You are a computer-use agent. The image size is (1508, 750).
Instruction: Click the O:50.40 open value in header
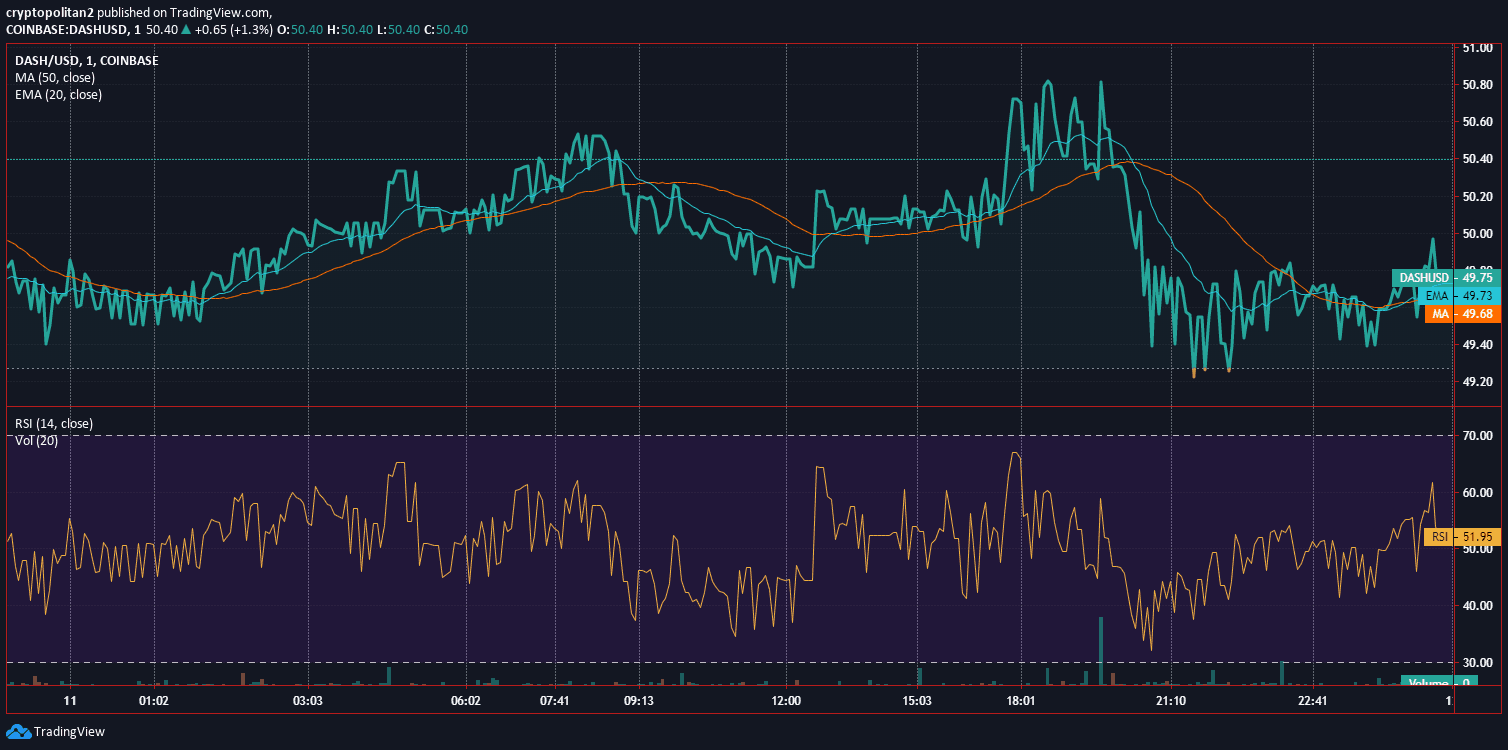tap(299, 29)
